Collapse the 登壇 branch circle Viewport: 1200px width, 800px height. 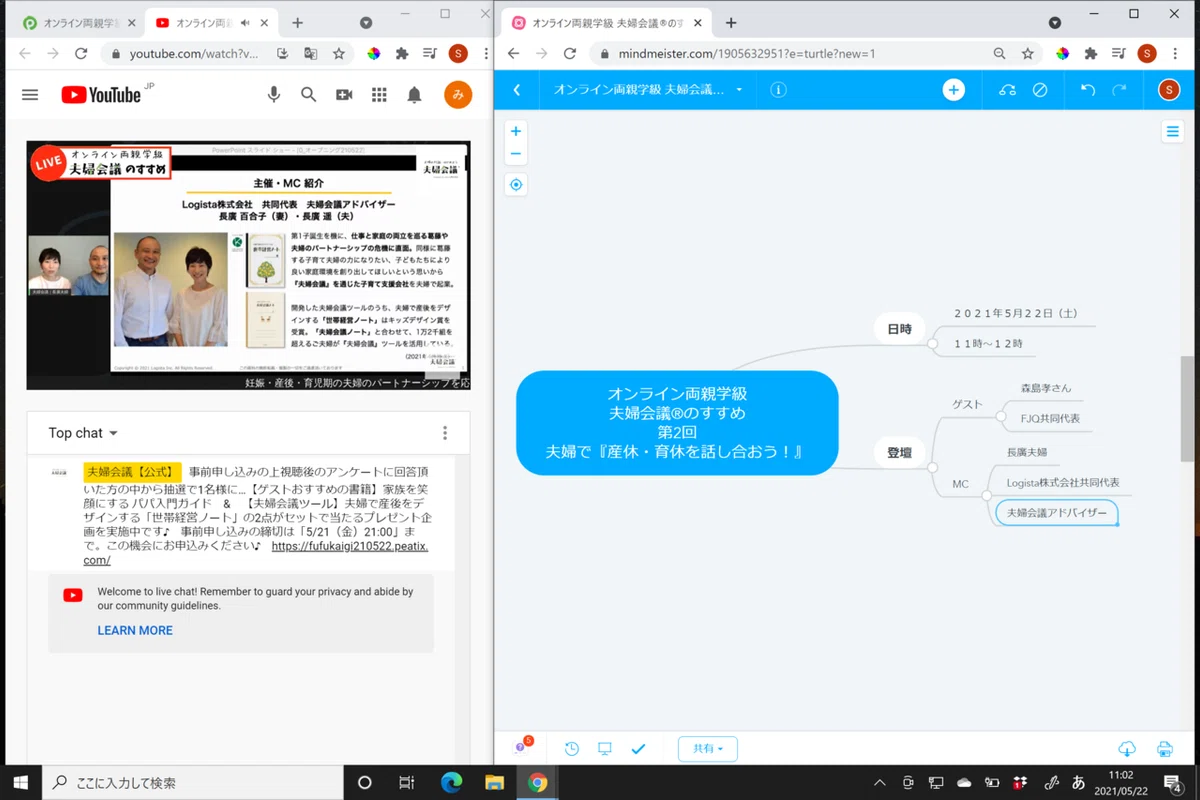pos(932,468)
